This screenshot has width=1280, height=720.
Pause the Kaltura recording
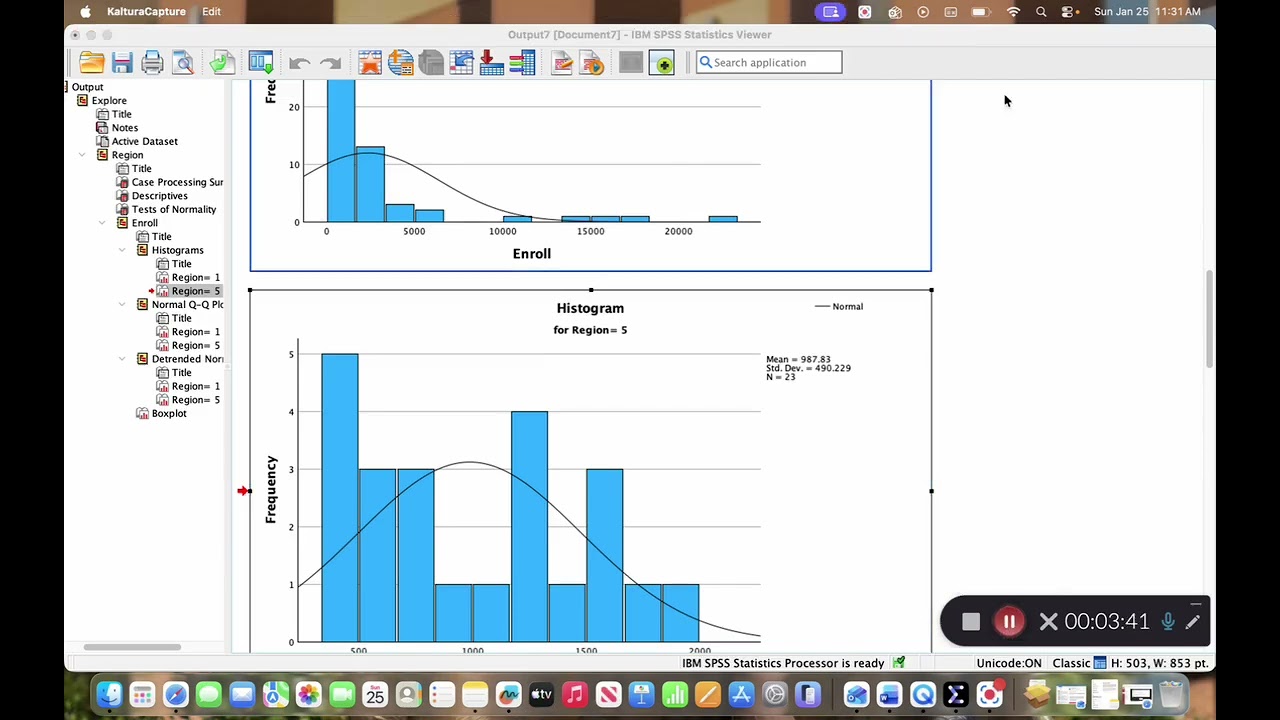point(1009,622)
